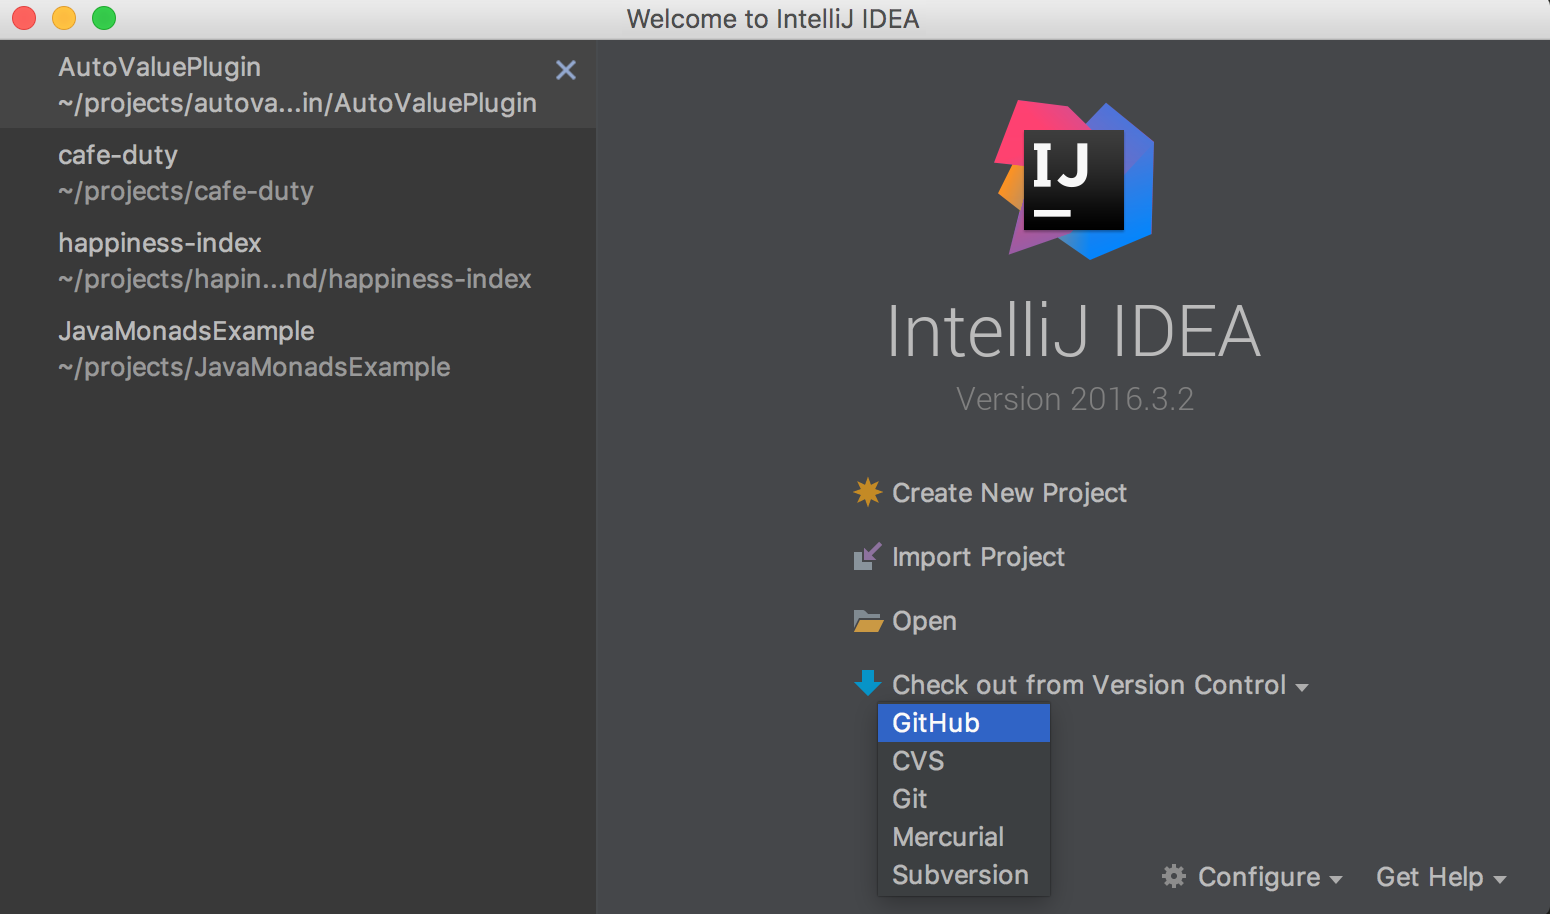Click the Version Control dropdown arrow
Image resolution: width=1550 pixels, height=914 pixels.
1302,688
